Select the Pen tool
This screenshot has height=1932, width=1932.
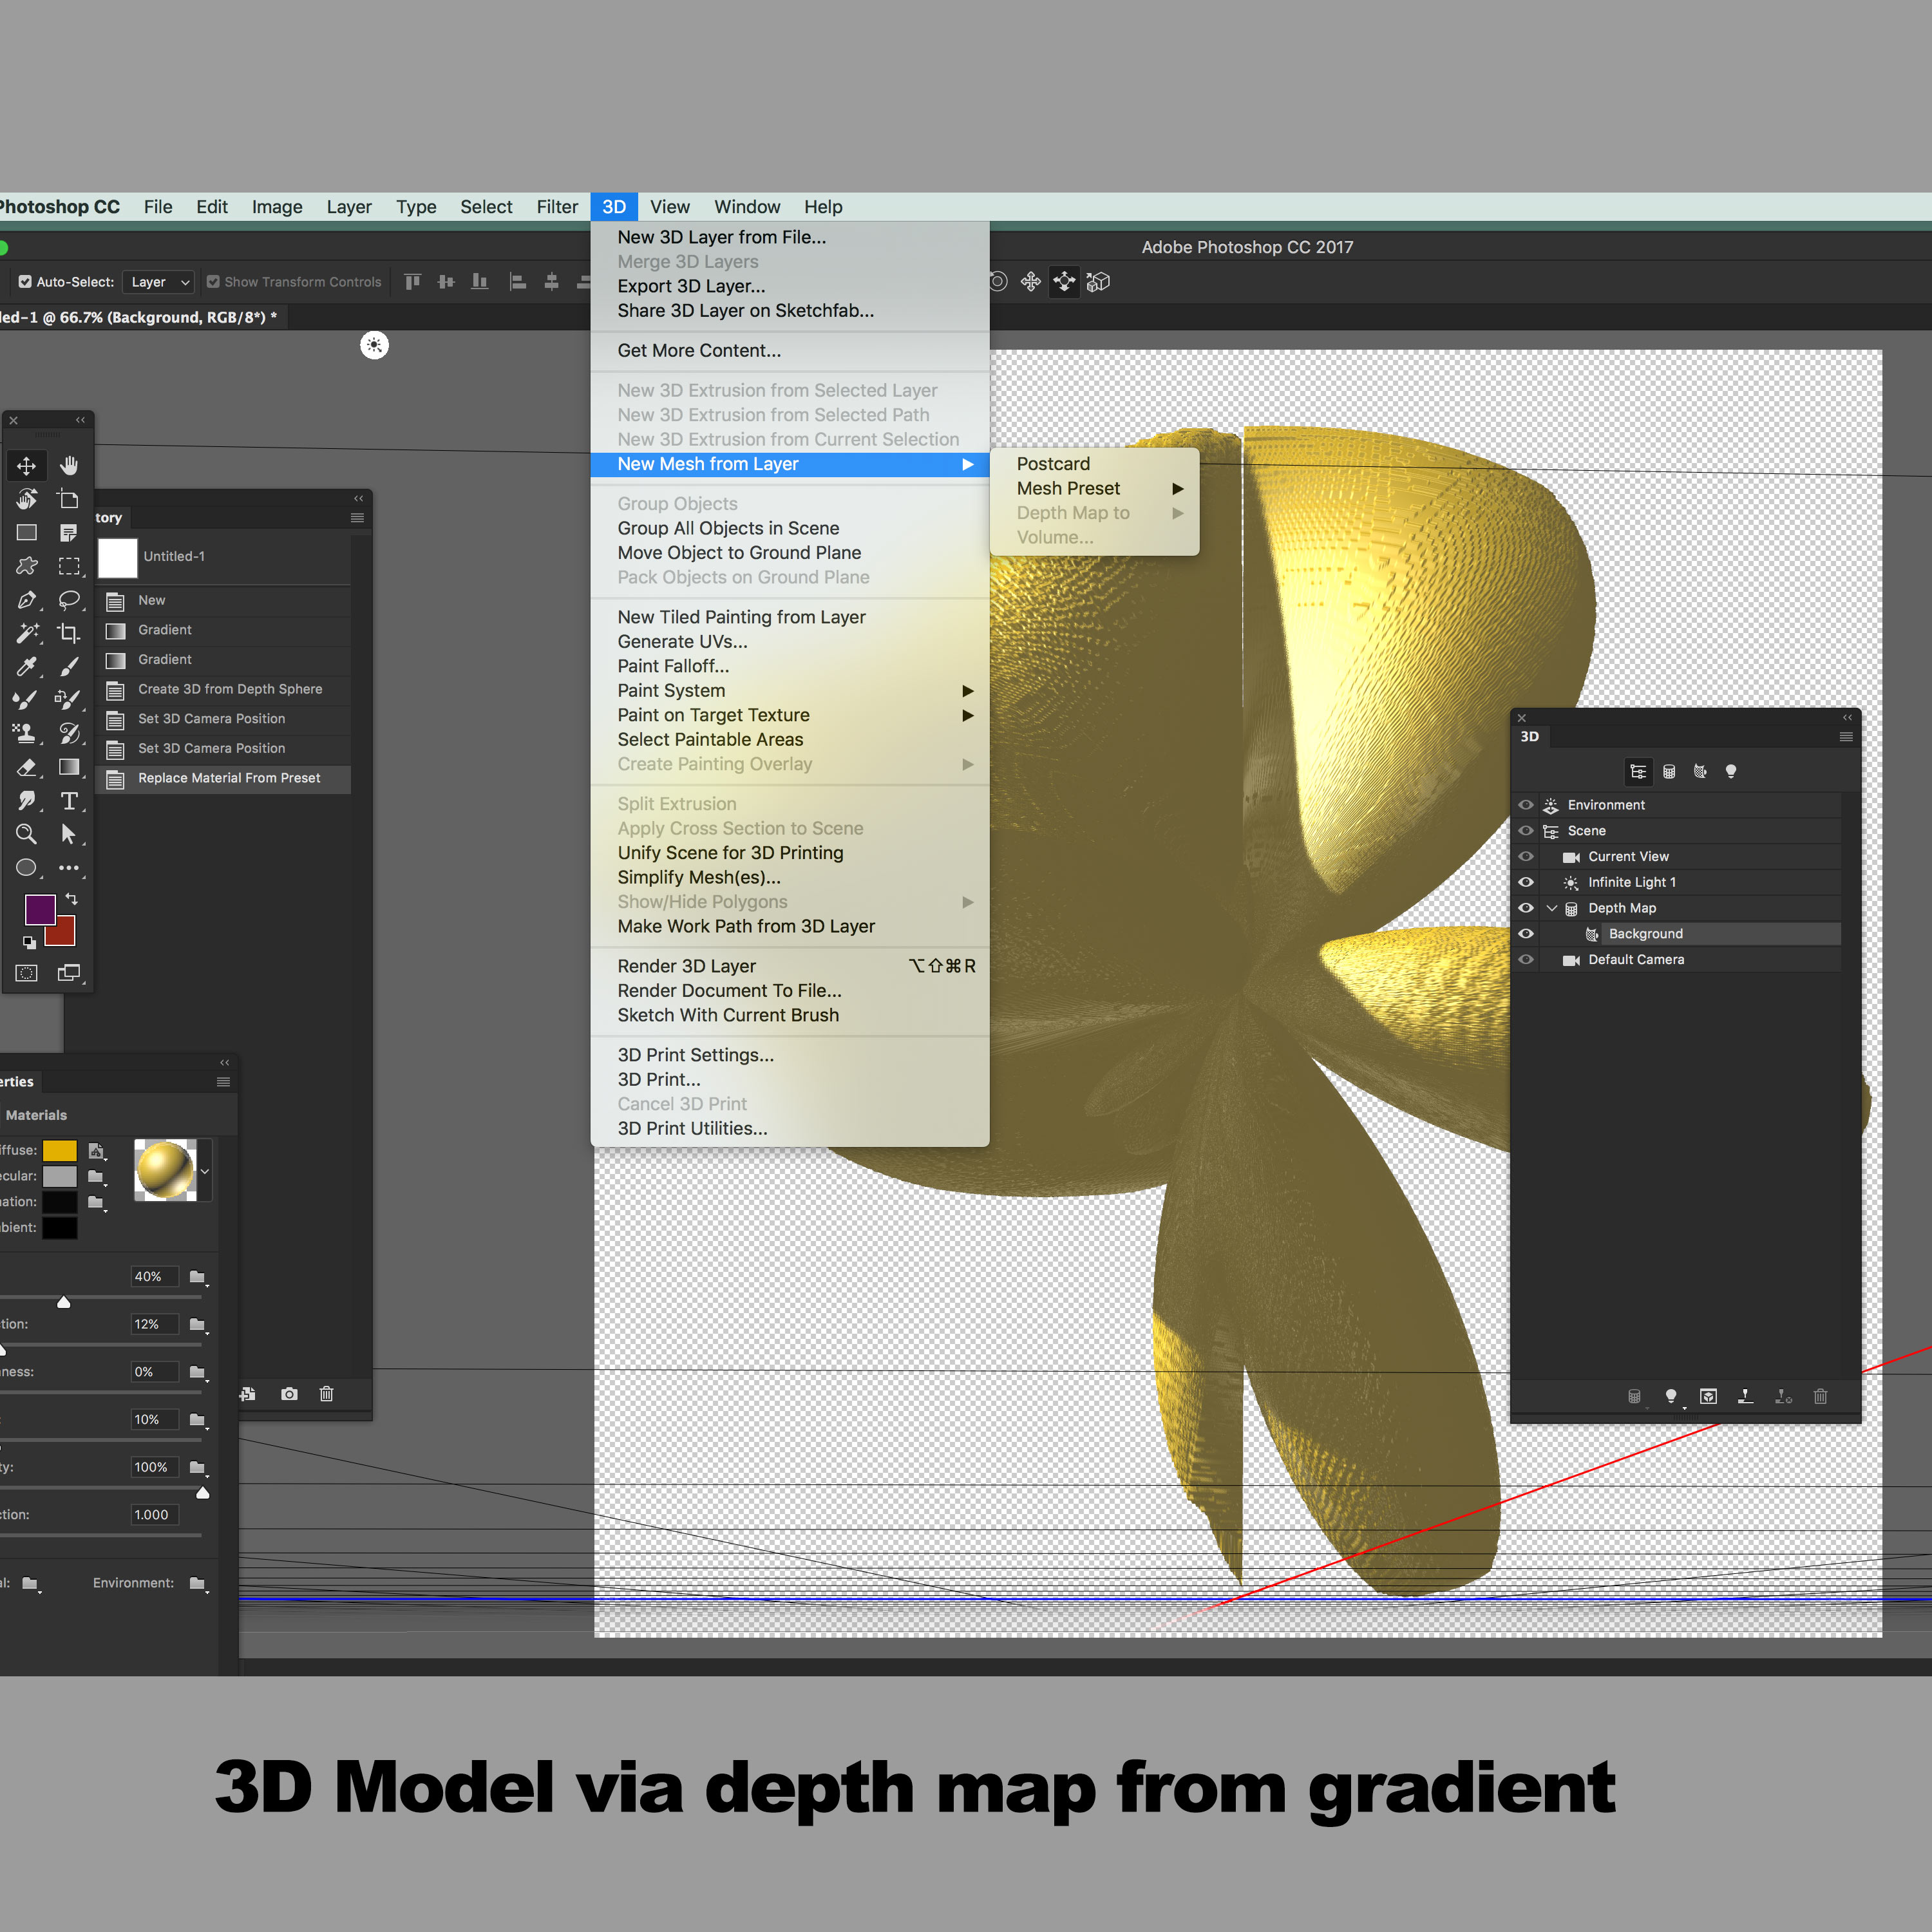(27, 600)
